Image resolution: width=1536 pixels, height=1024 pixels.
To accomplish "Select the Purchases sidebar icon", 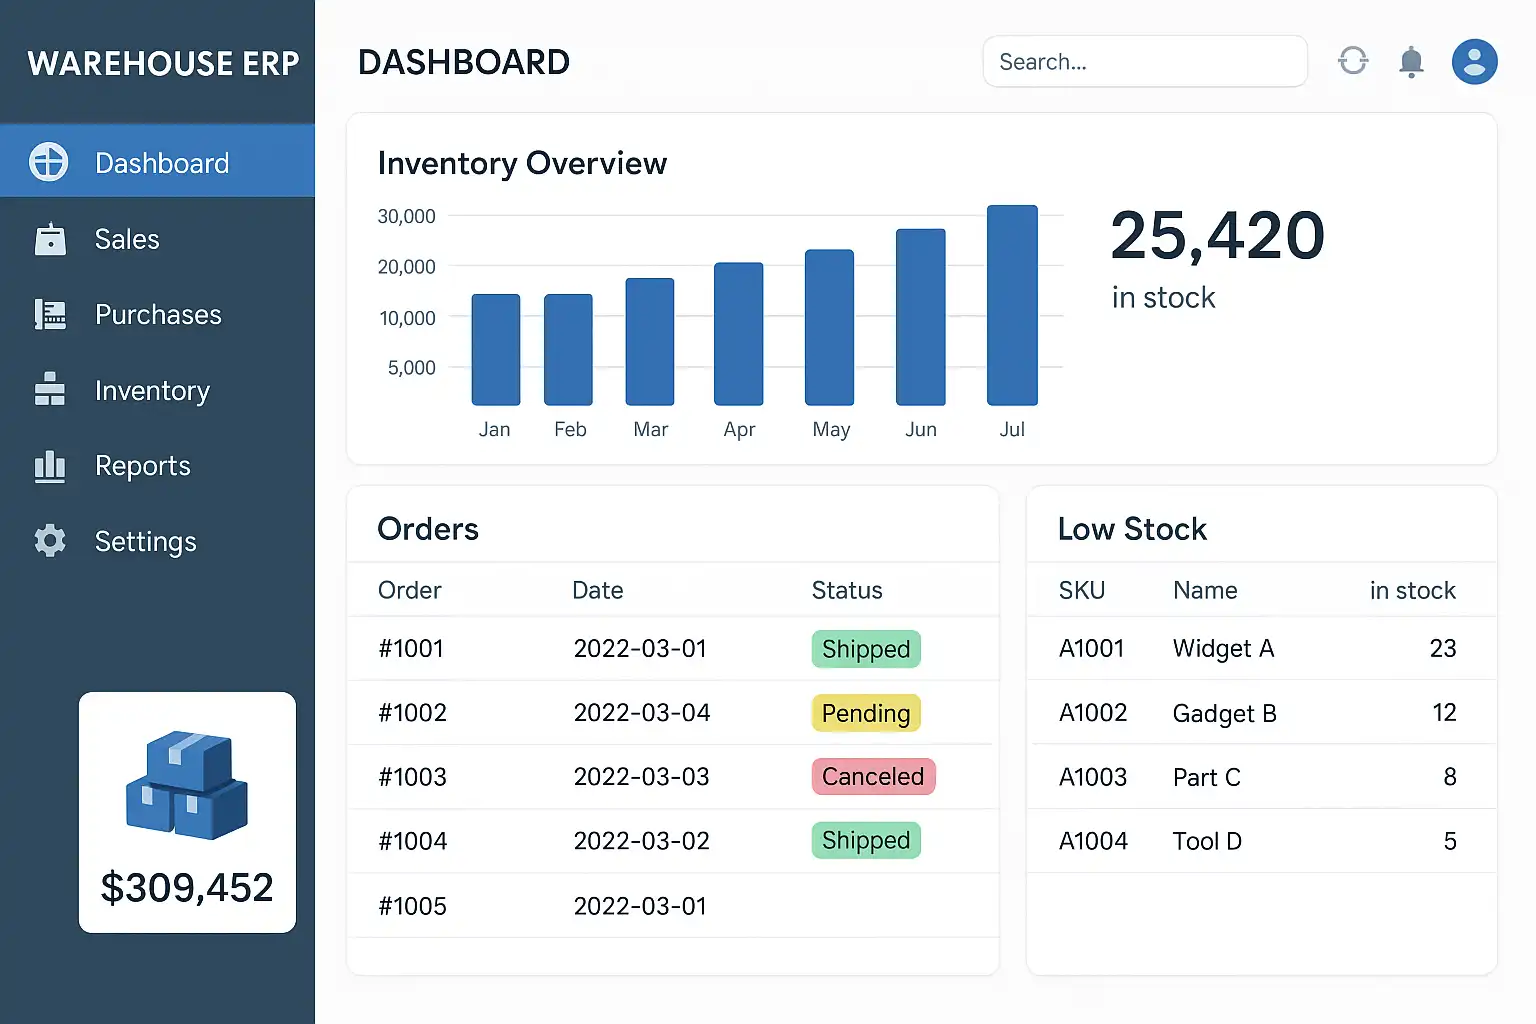I will pos(50,315).
